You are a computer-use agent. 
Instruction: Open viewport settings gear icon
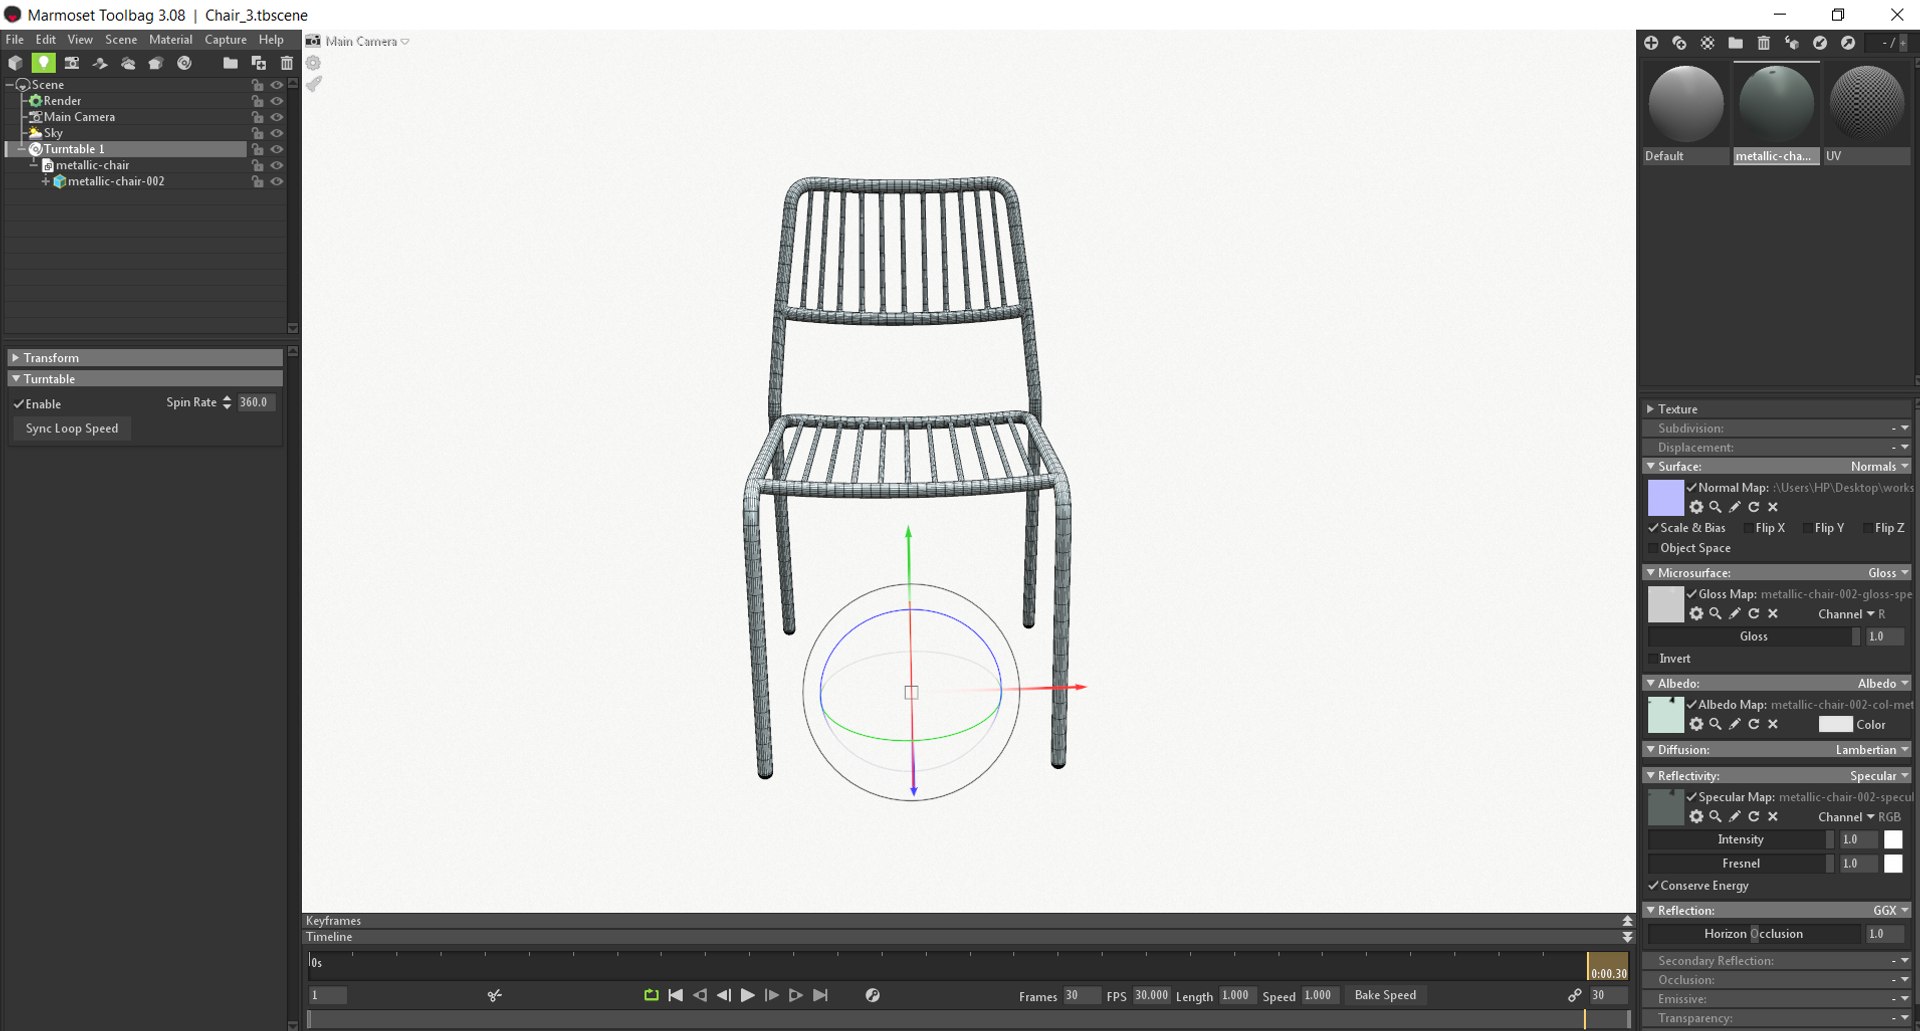313,62
